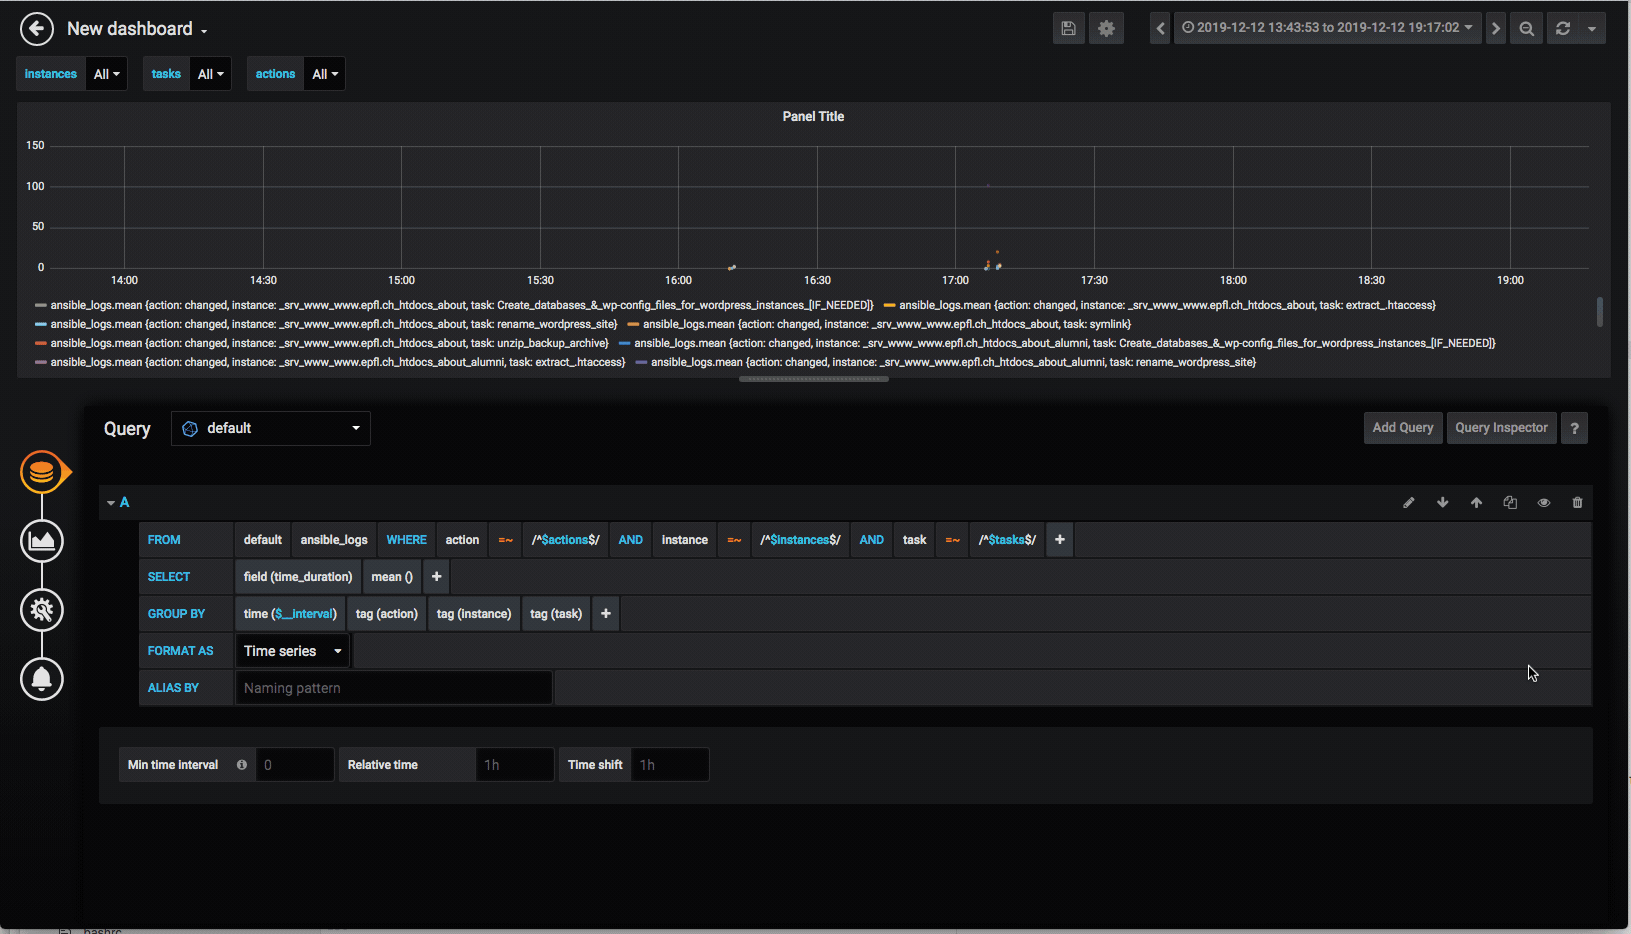The image size is (1631, 934).
Task: Click the field (time_duration) selector
Action: click(x=298, y=577)
